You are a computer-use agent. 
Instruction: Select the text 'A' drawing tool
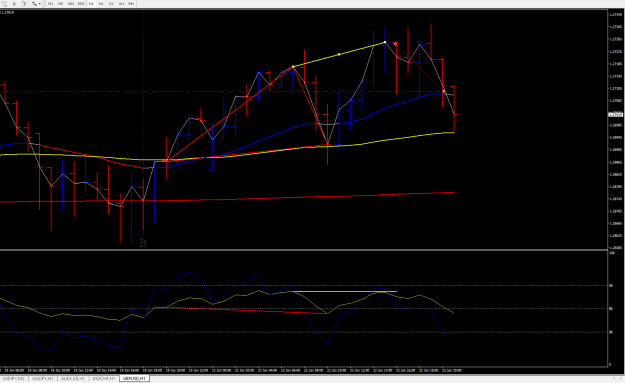pos(14,4)
